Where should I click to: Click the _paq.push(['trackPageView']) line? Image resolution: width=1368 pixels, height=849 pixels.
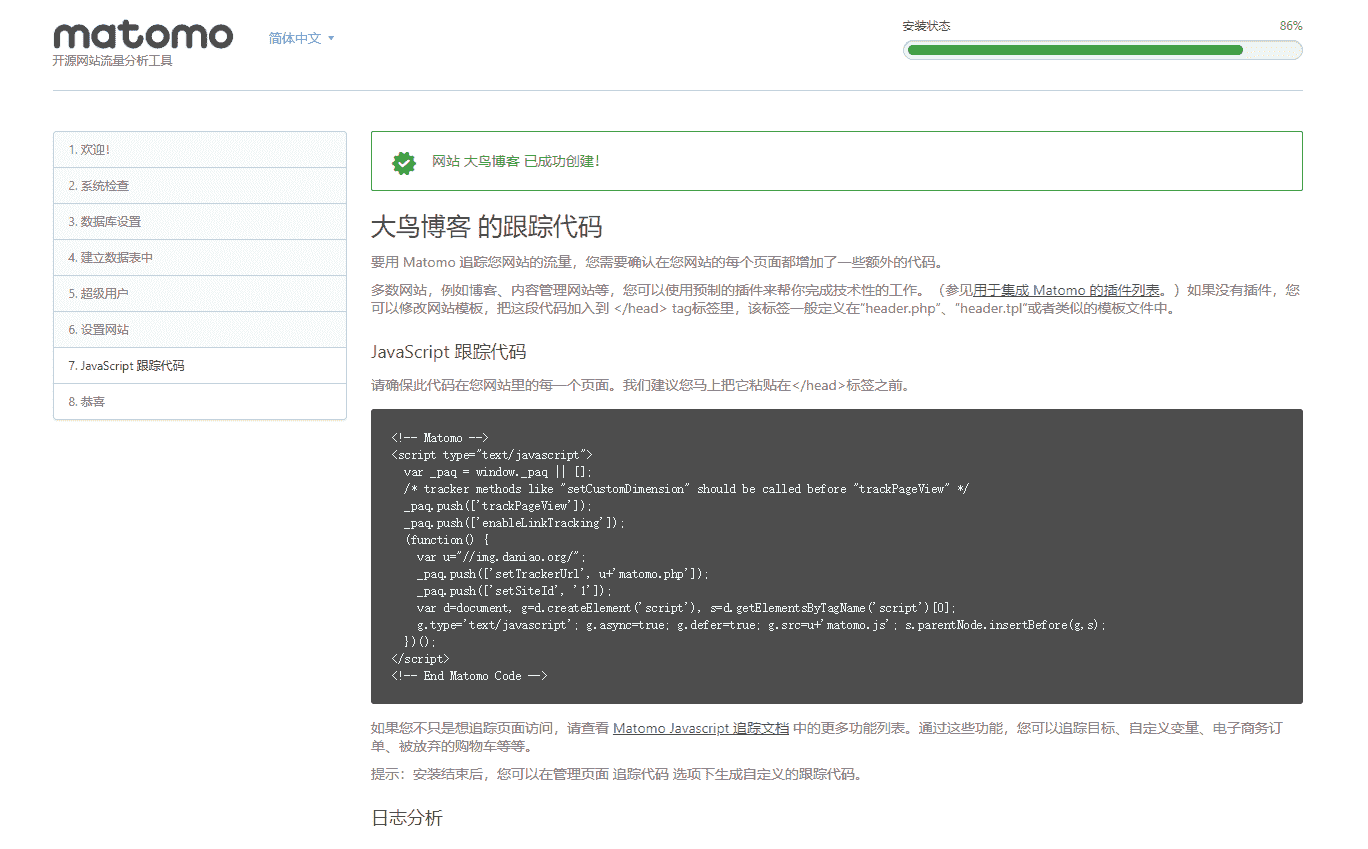click(498, 506)
